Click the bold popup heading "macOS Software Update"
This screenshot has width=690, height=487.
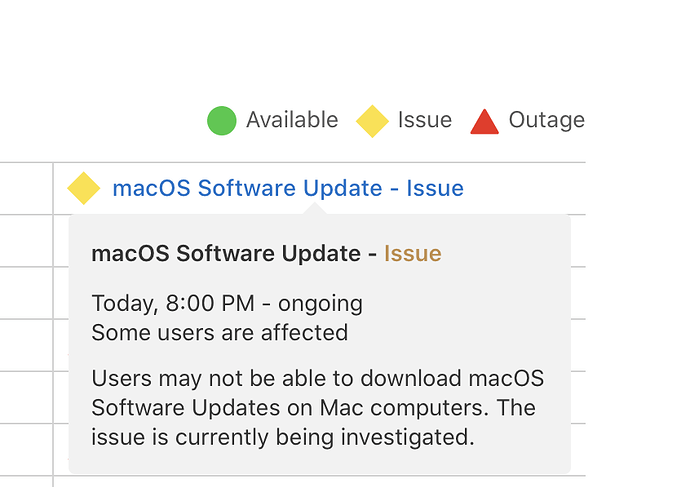click(226, 254)
